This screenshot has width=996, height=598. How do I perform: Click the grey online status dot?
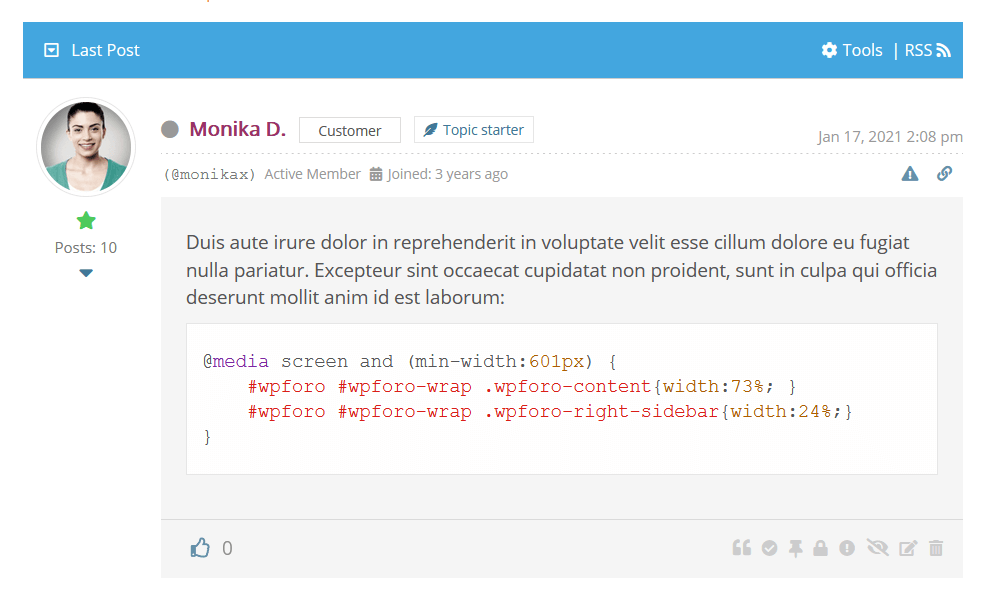tap(170, 129)
